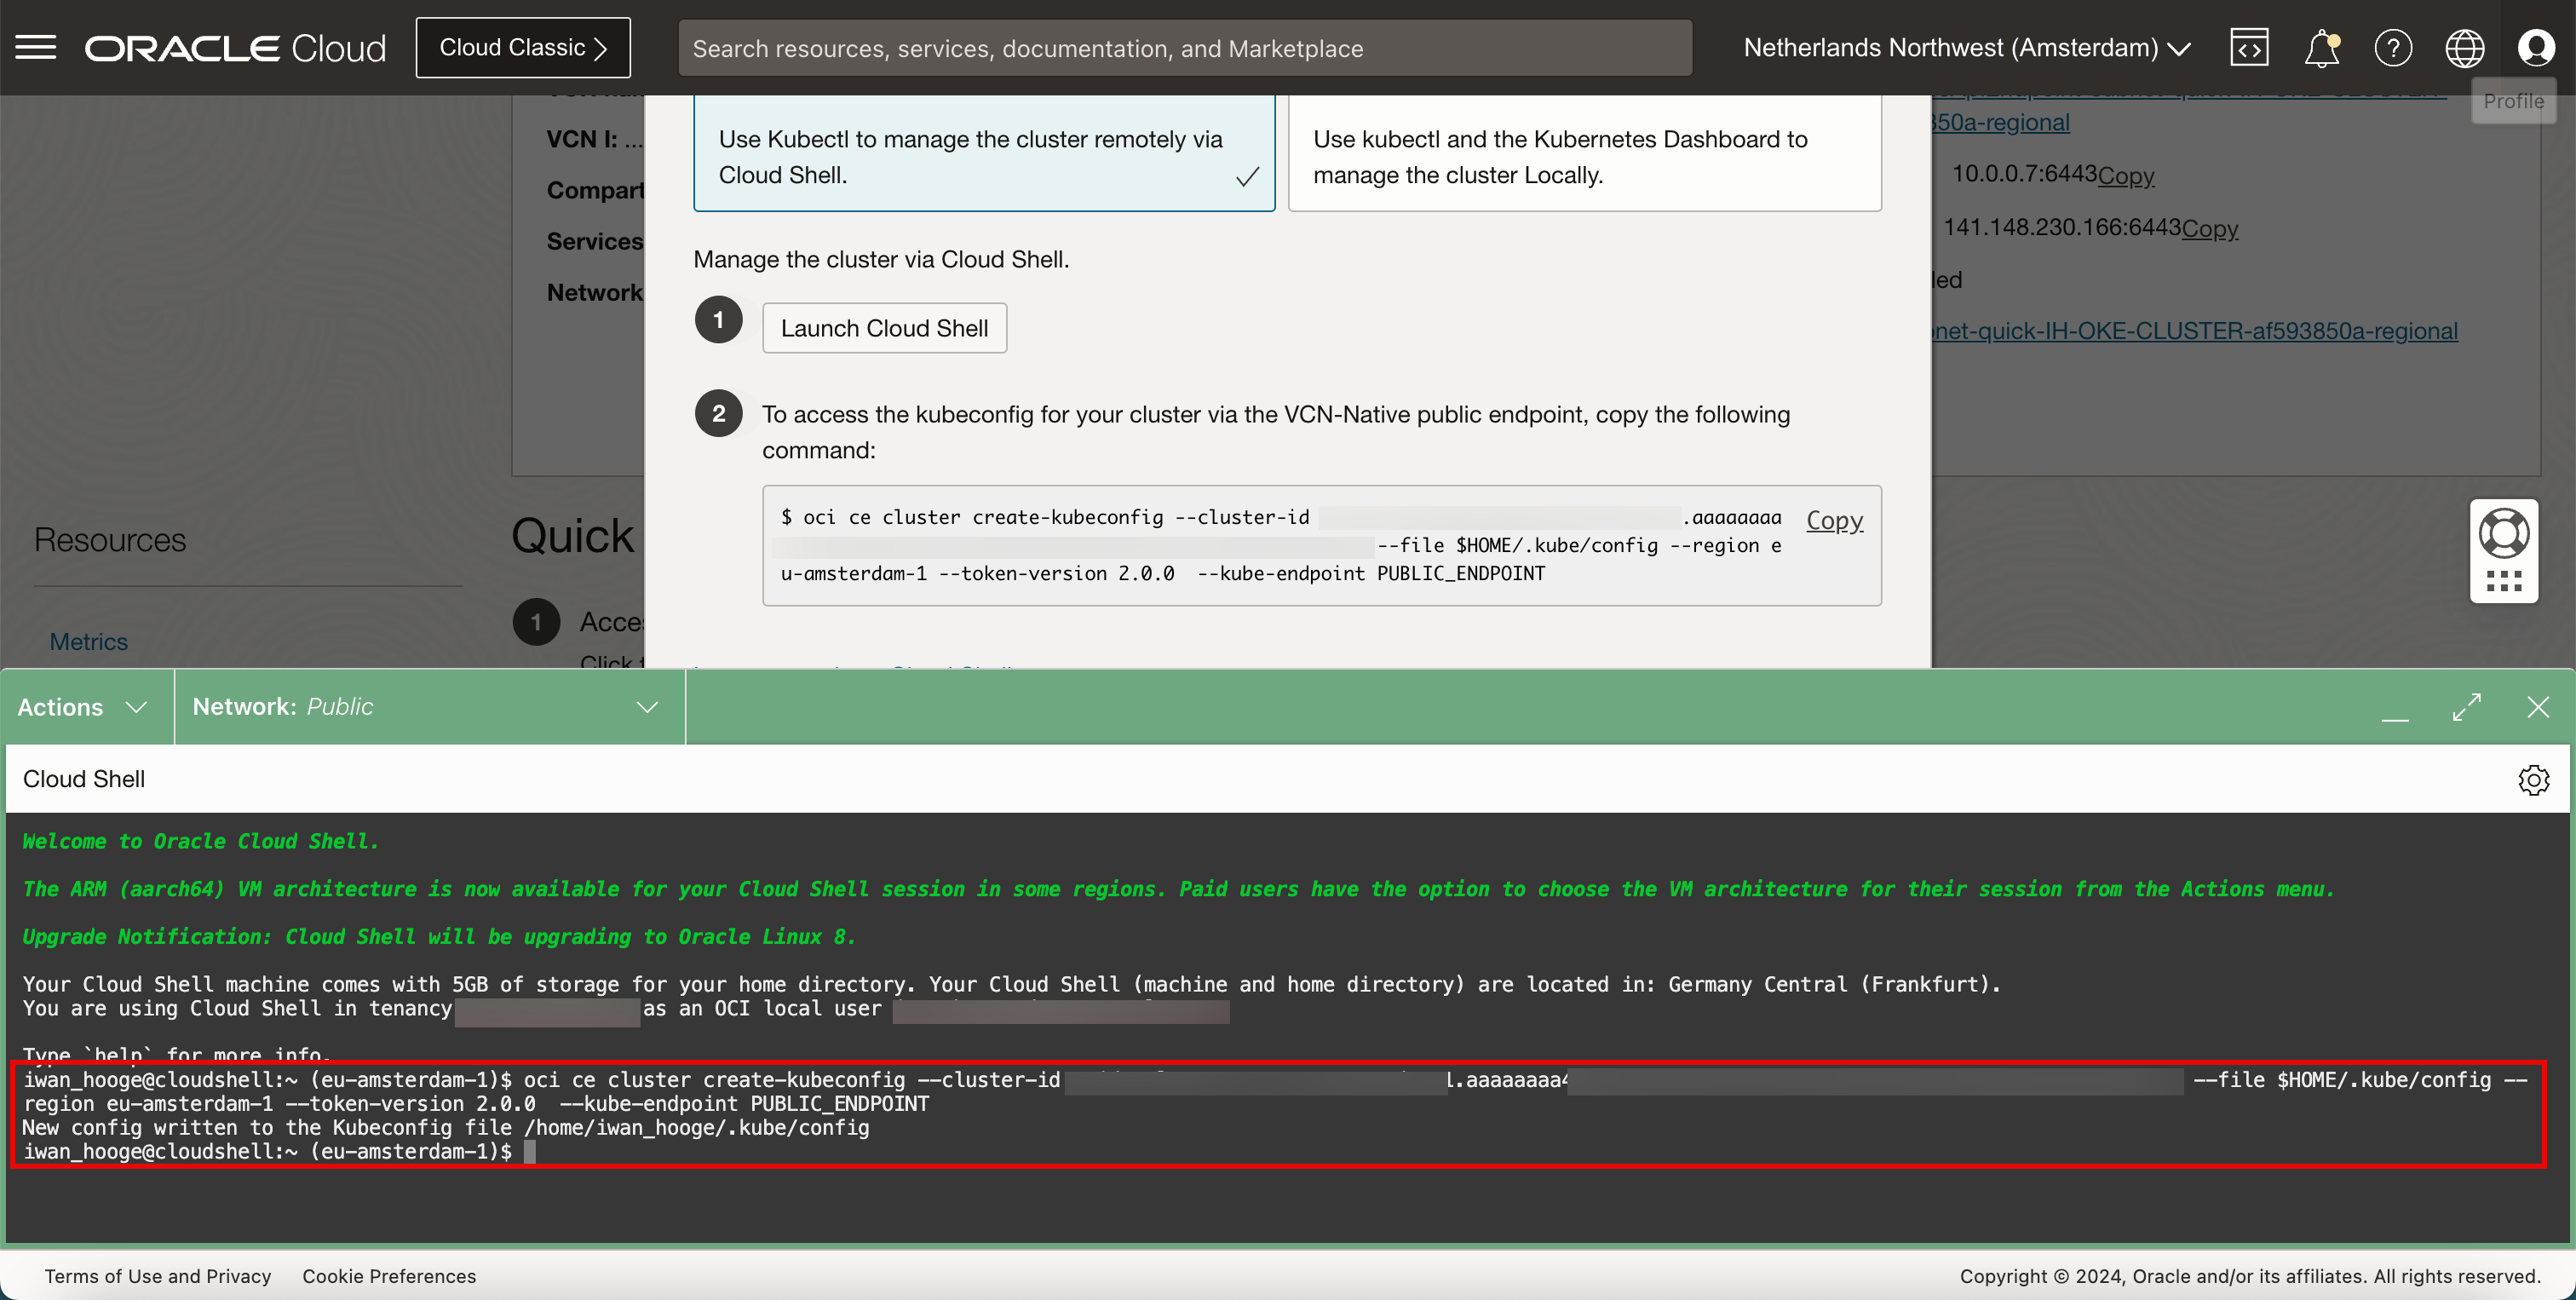Select the Local access option card
This screenshot has height=1300, width=2576.
coord(1584,157)
